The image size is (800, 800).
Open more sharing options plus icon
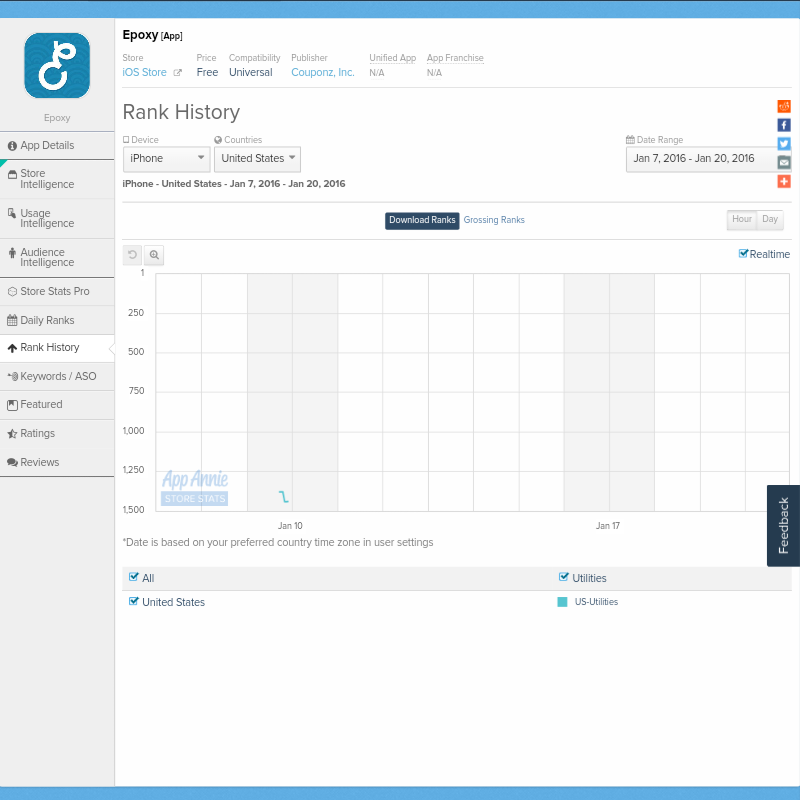[x=784, y=182]
